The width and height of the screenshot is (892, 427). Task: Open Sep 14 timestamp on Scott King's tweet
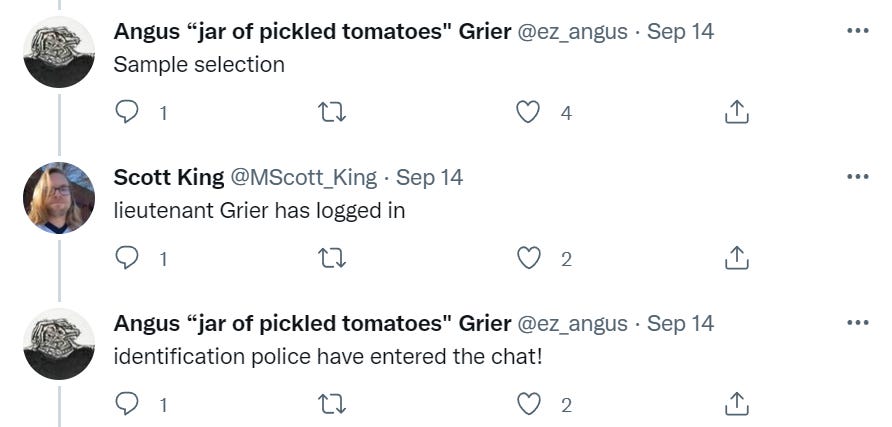point(430,178)
